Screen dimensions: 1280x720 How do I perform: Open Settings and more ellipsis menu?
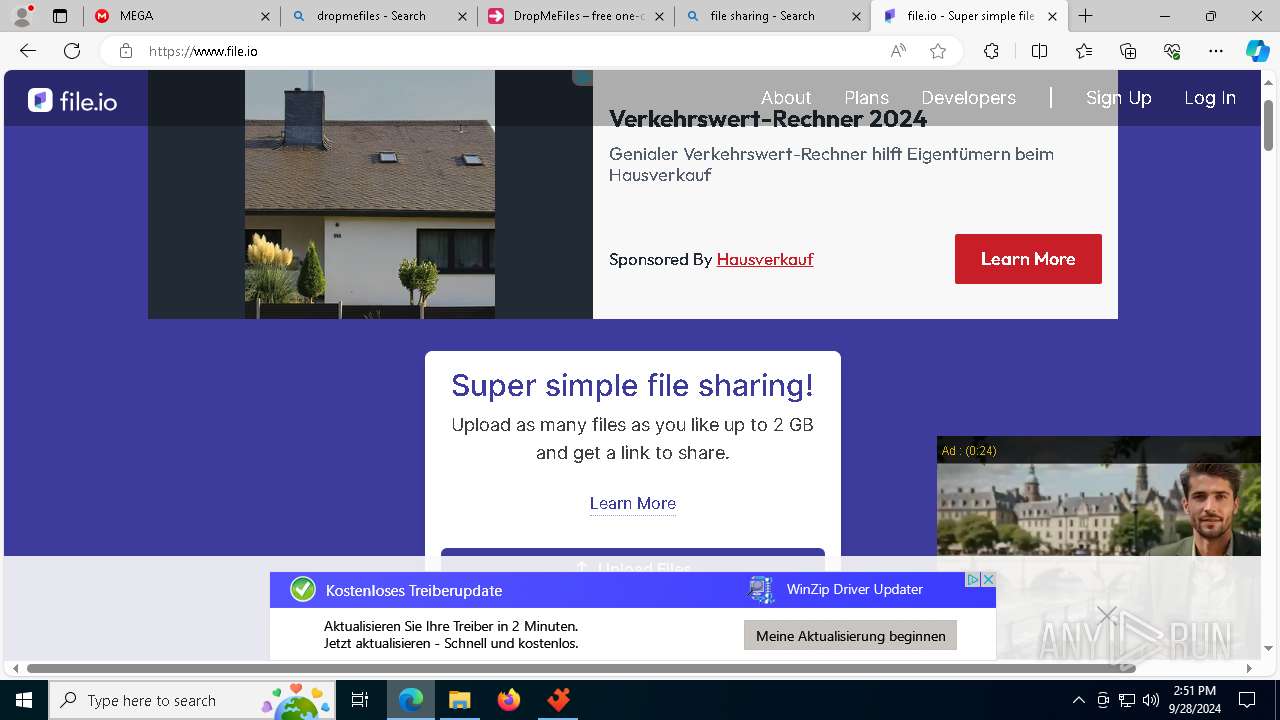(1216, 51)
